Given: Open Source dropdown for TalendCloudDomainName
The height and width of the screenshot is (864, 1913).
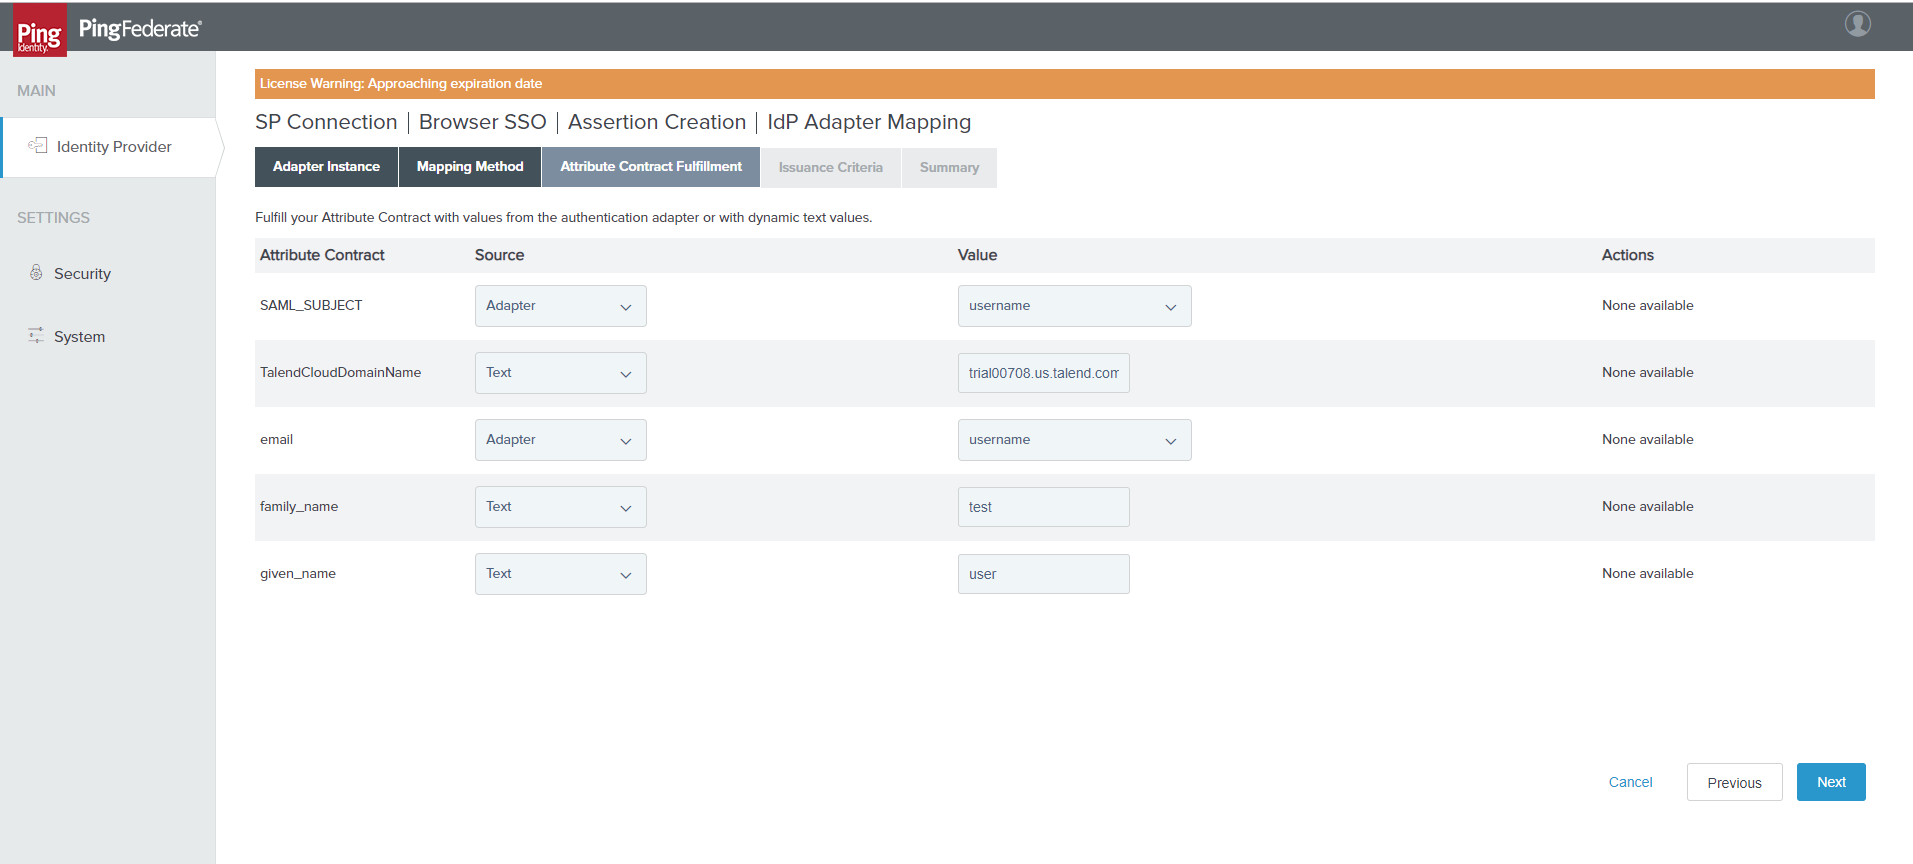Looking at the screenshot, I should point(561,373).
